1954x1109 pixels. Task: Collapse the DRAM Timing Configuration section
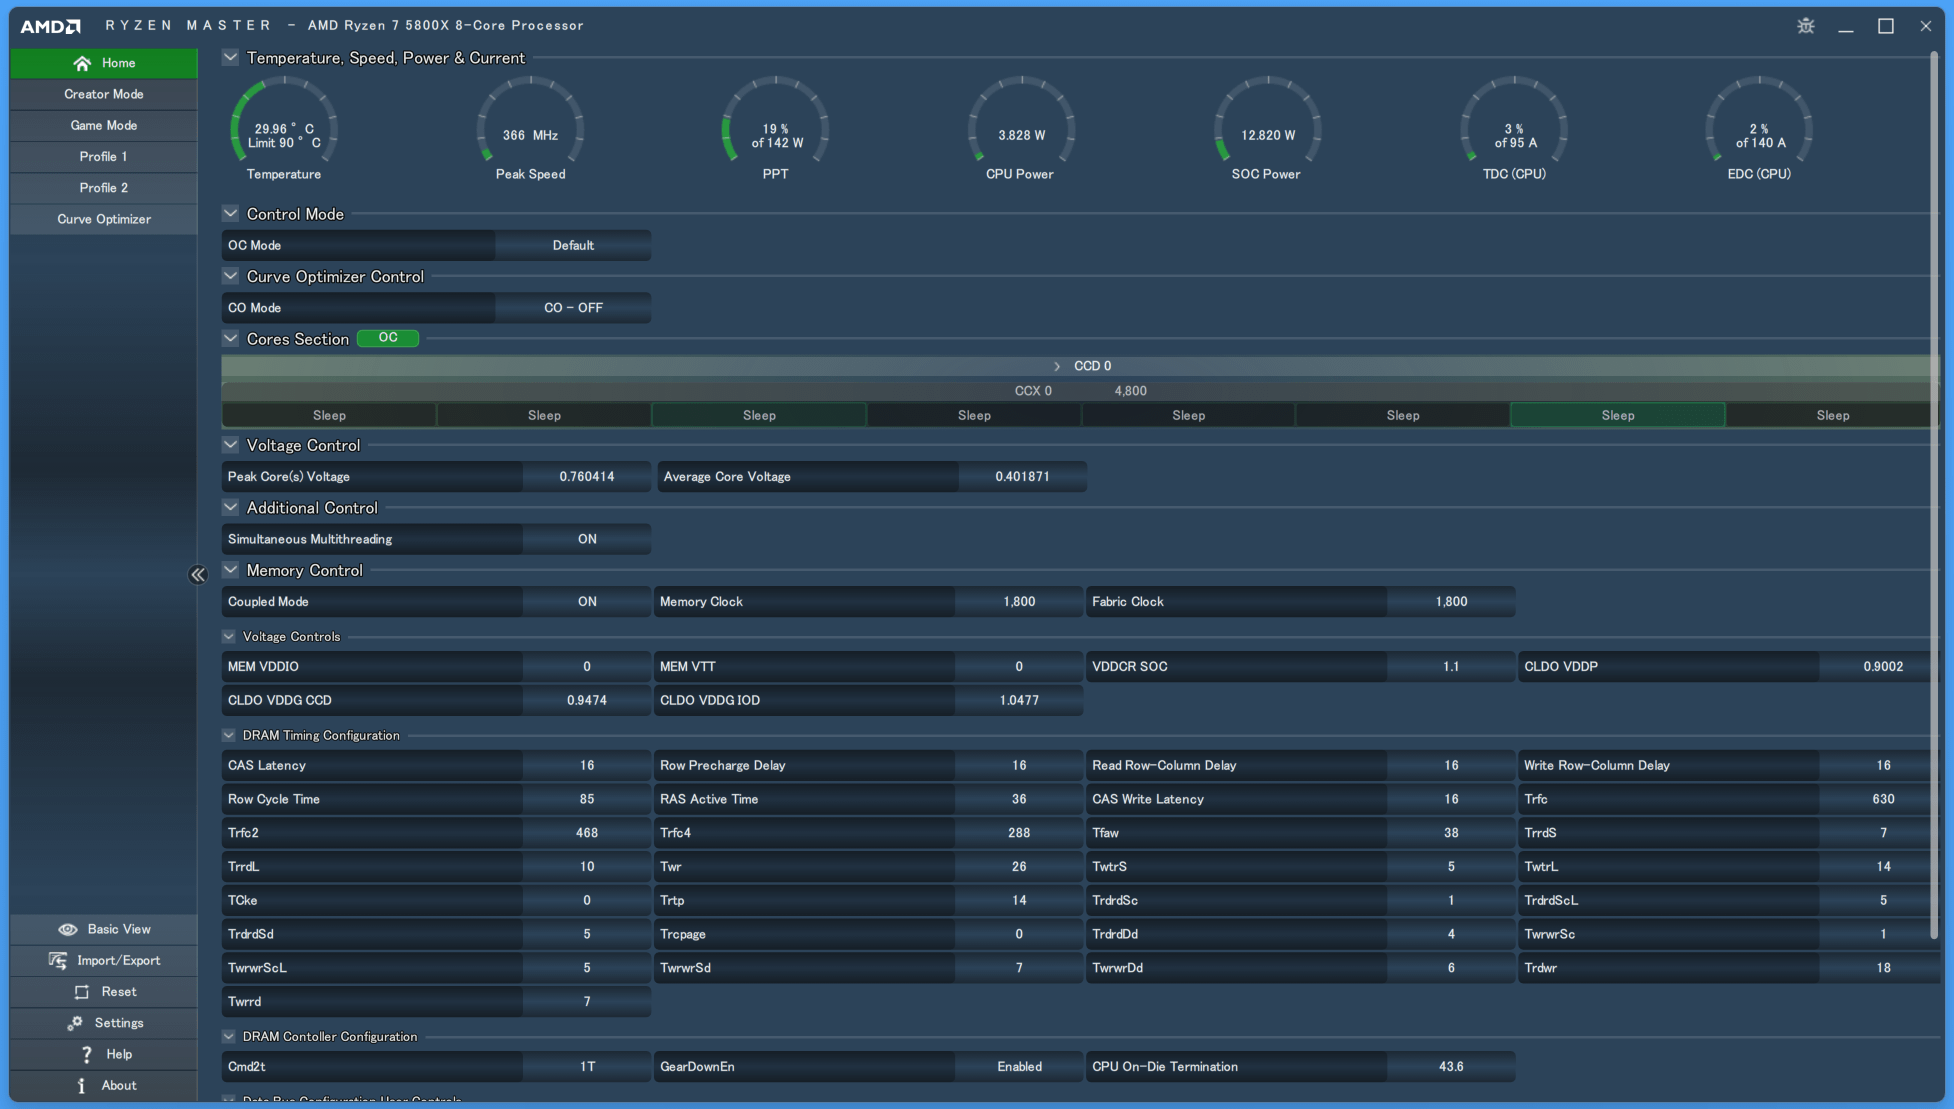pyautogui.click(x=229, y=735)
